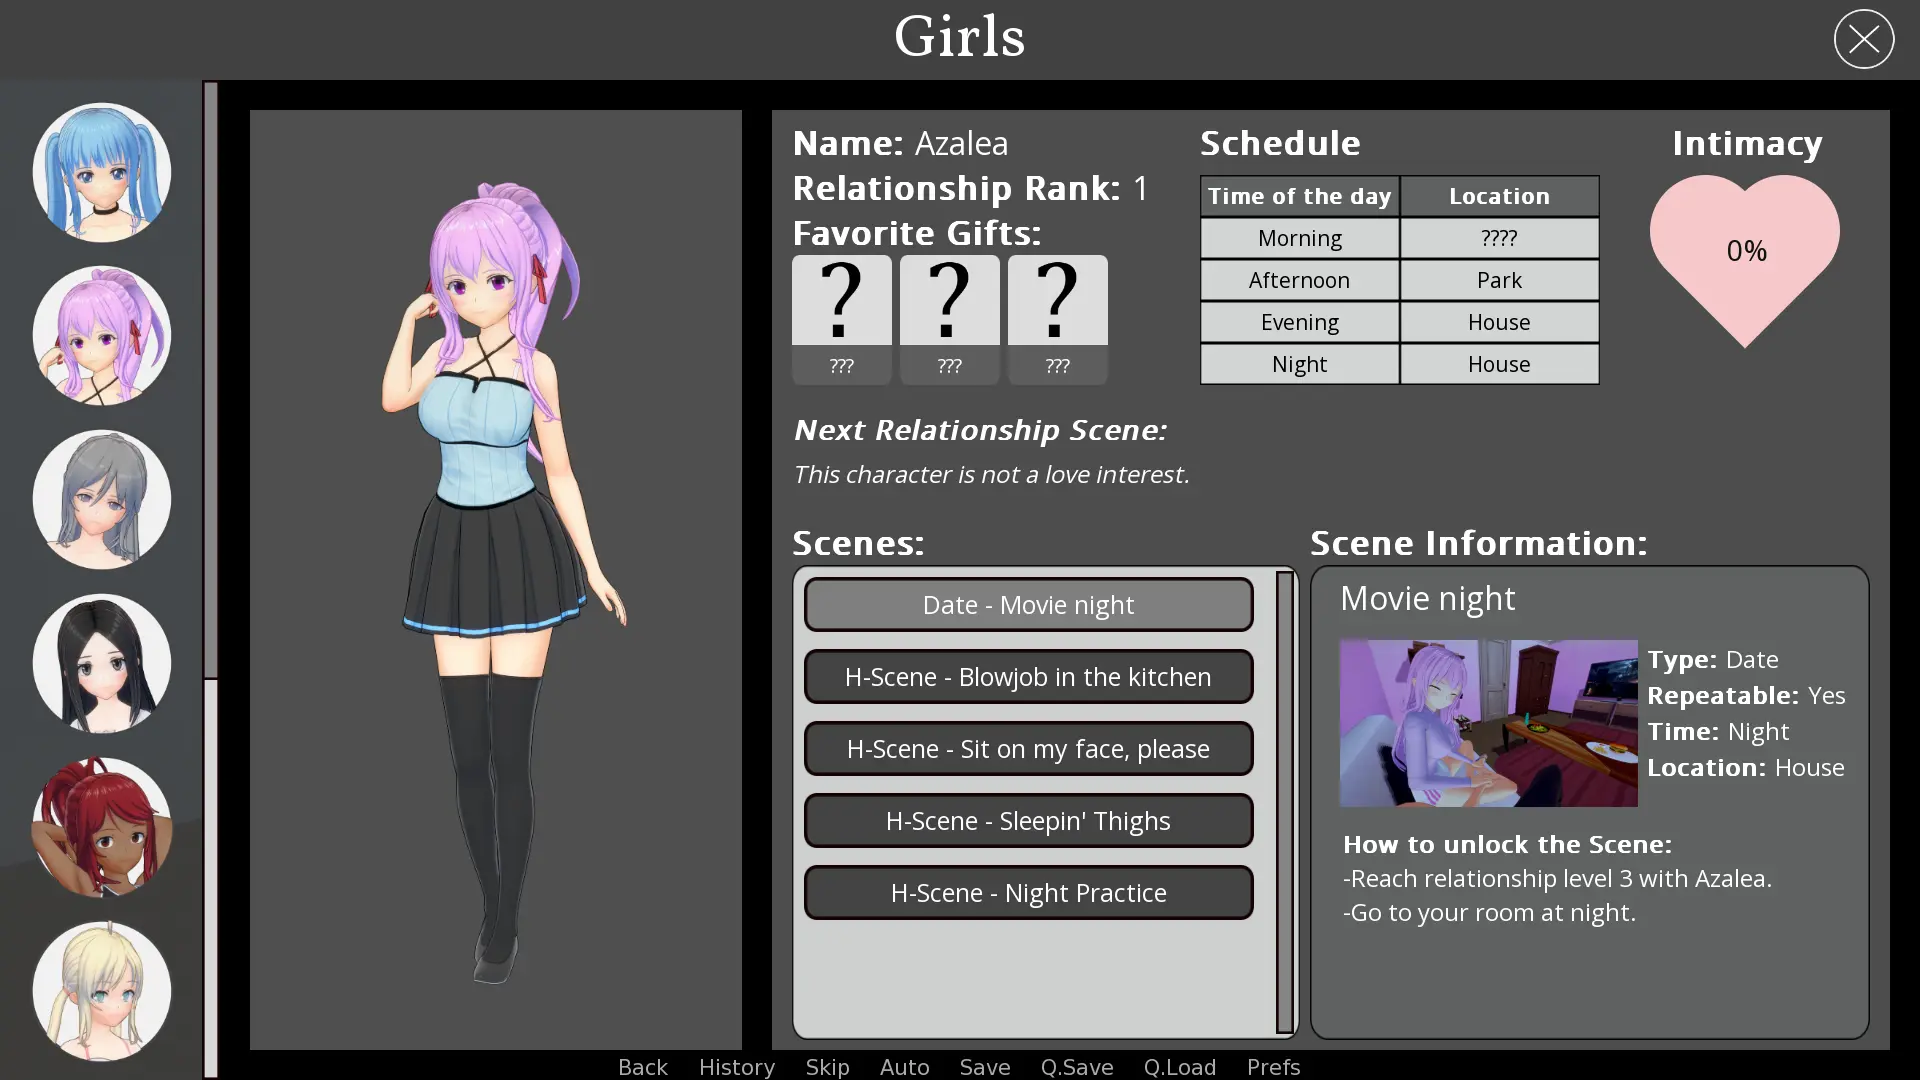Select the blue twin-tail girl portrait
This screenshot has height=1080, width=1920.
click(101, 172)
